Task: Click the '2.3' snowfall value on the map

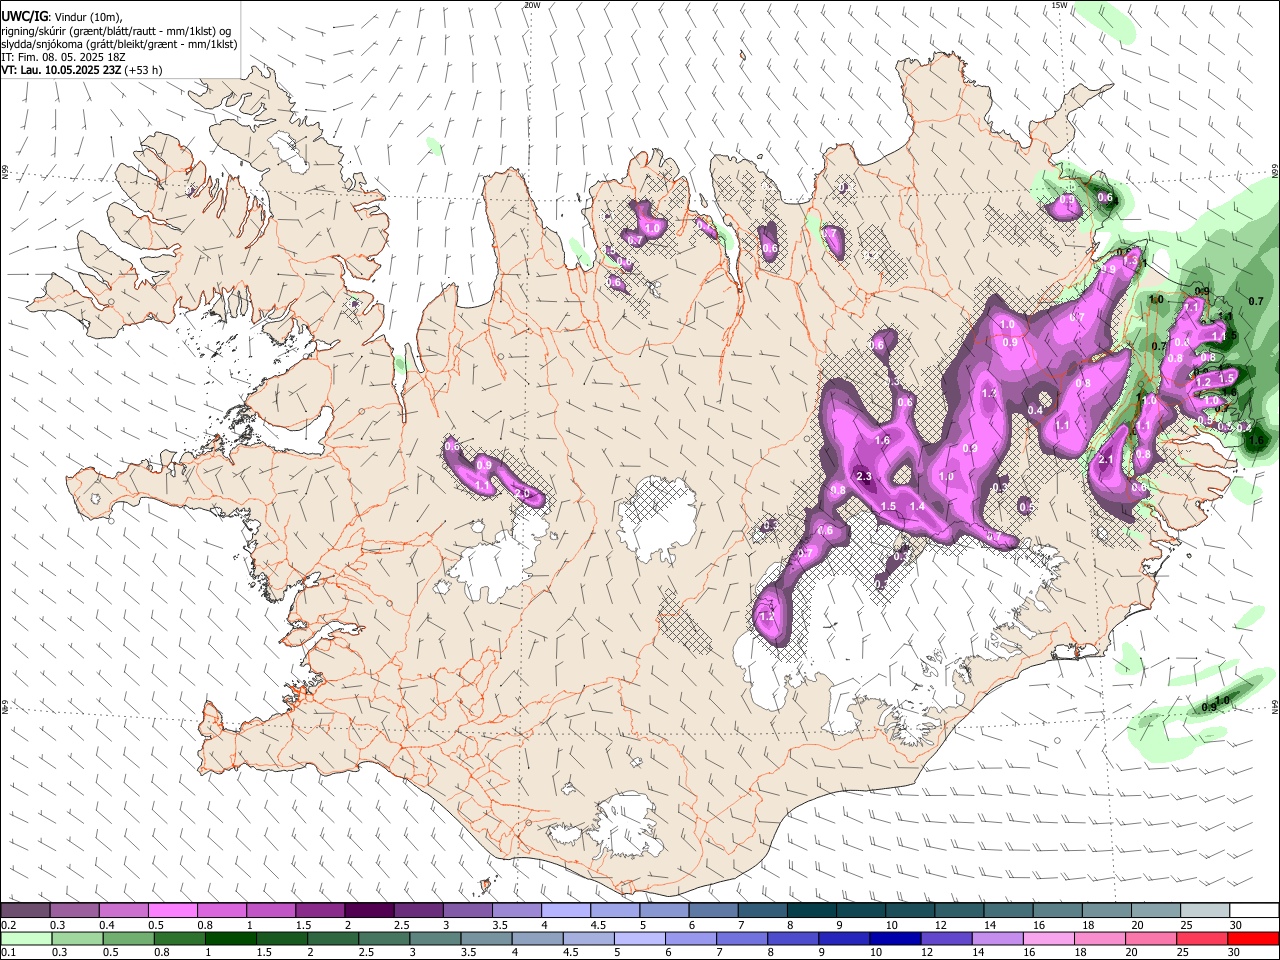Action: point(865,476)
